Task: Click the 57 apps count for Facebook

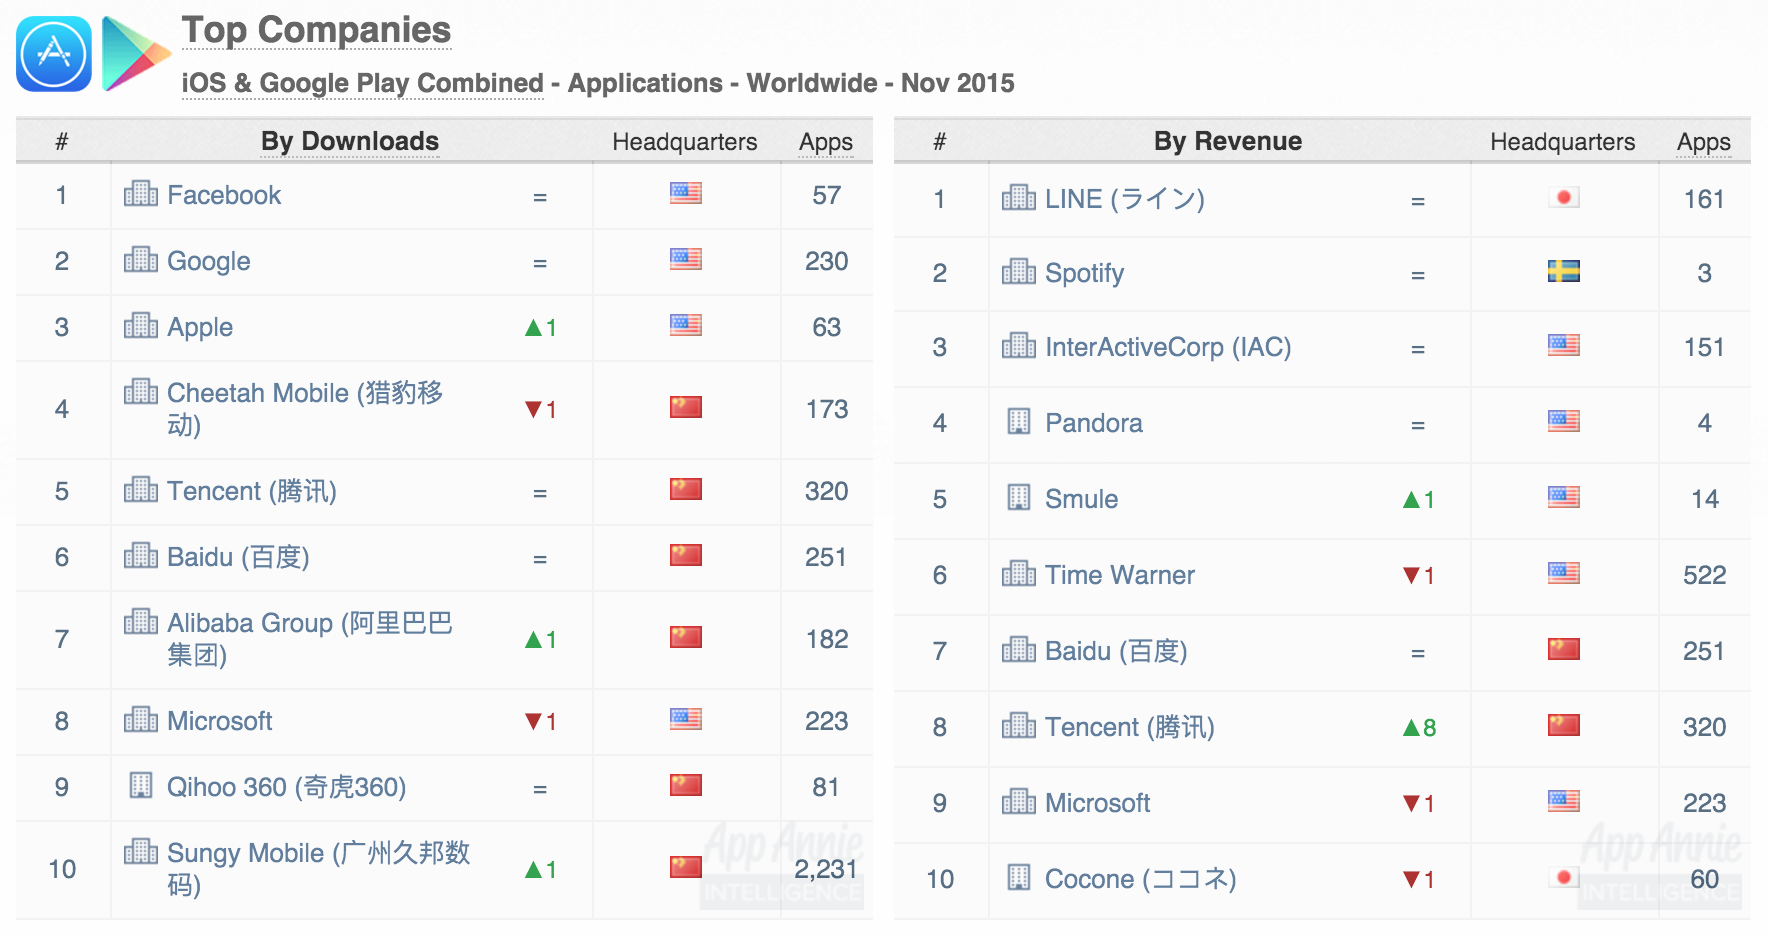Action: [827, 195]
